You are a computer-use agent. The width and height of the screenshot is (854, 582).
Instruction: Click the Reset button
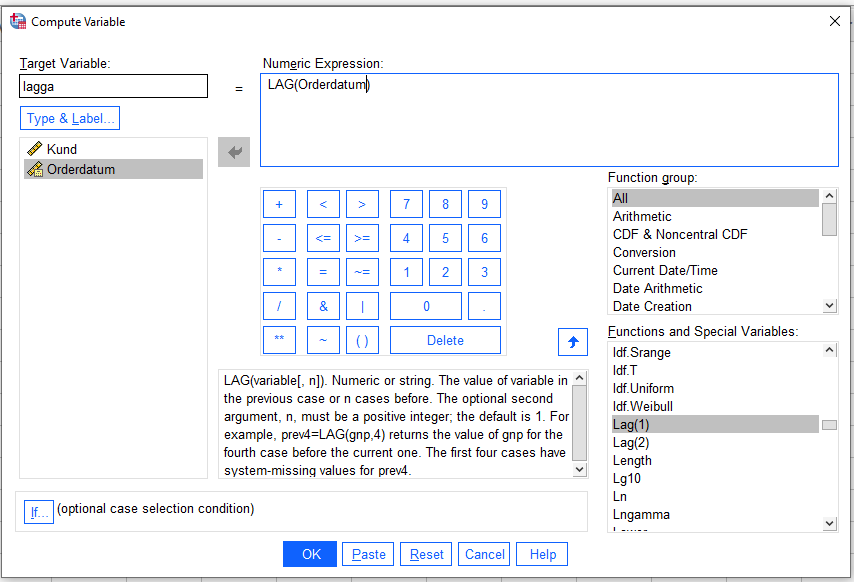[x=426, y=554]
